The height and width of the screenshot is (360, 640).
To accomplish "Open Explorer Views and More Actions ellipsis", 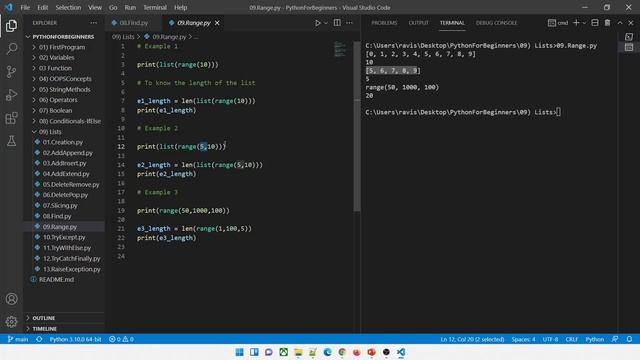I will (93, 23).
